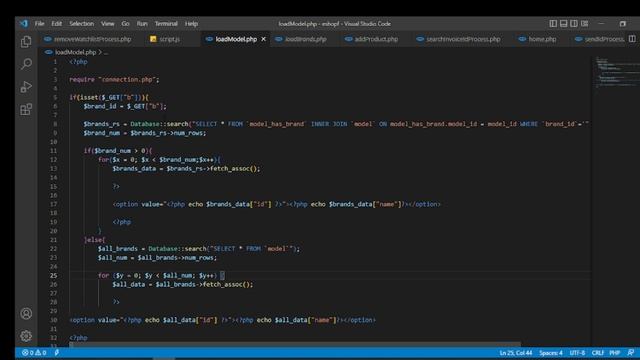
Task: Click $brands_data fetch_assoc line
Action: click(x=186, y=169)
